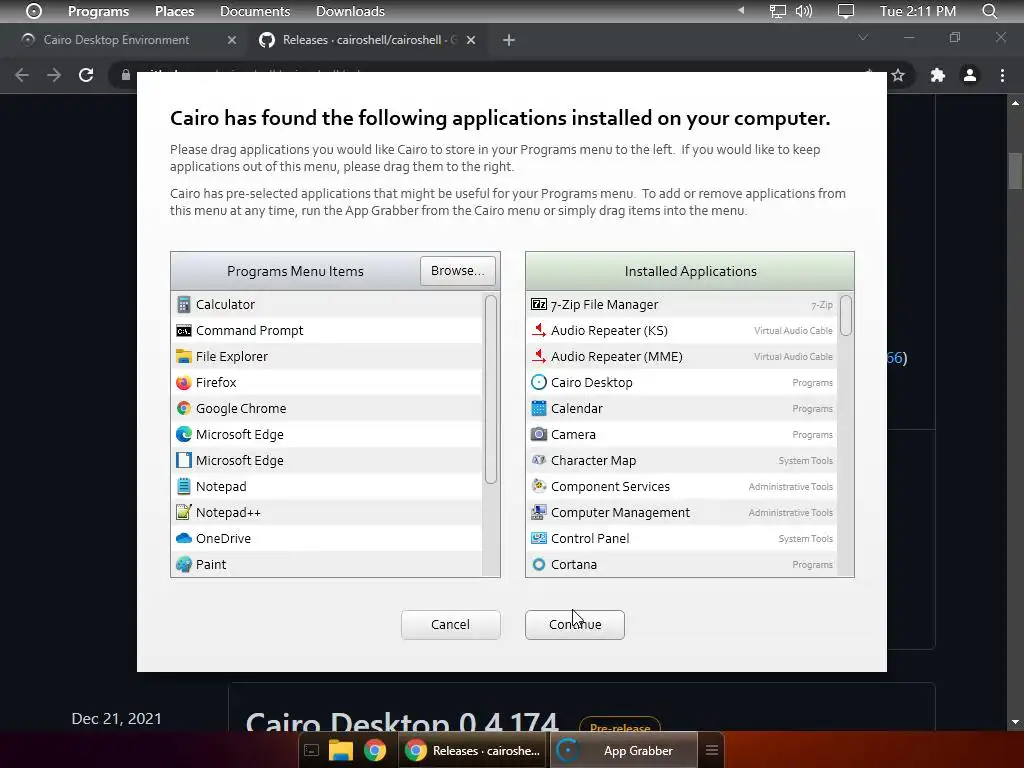This screenshot has width=1024, height=768.
Task: Close the Cairo Desktop Environment tab
Action: click(232, 40)
